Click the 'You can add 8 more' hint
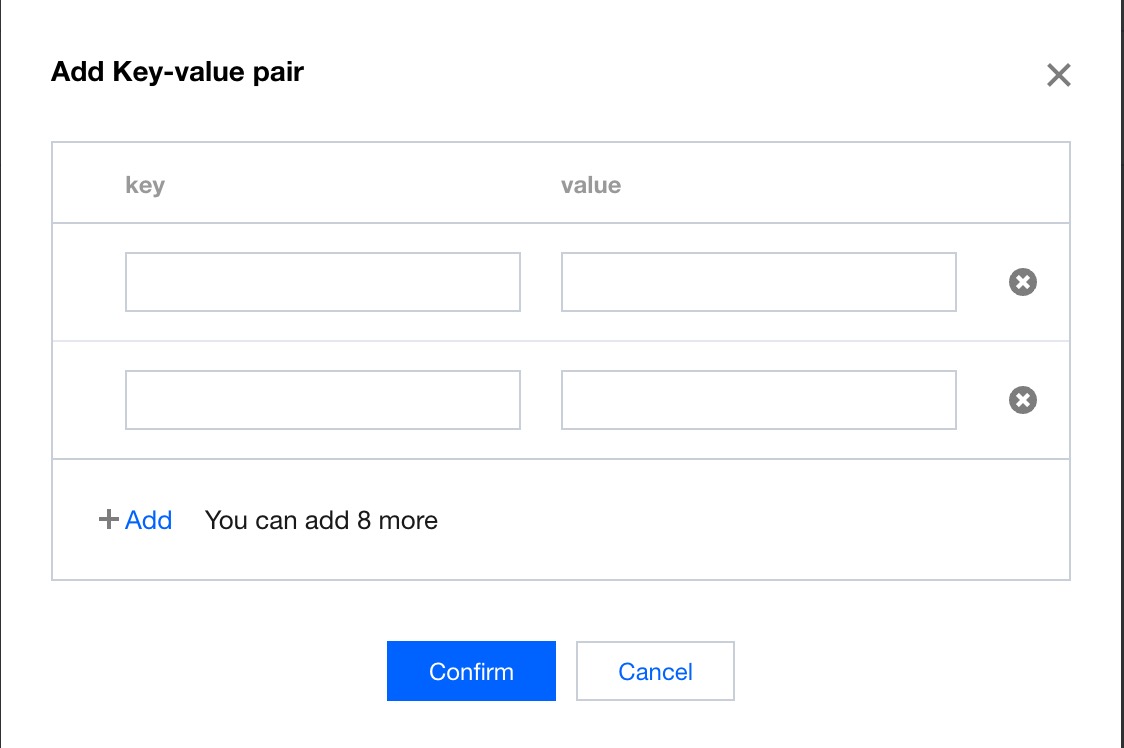Screen dimensions: 1124x748 (321, 520)
